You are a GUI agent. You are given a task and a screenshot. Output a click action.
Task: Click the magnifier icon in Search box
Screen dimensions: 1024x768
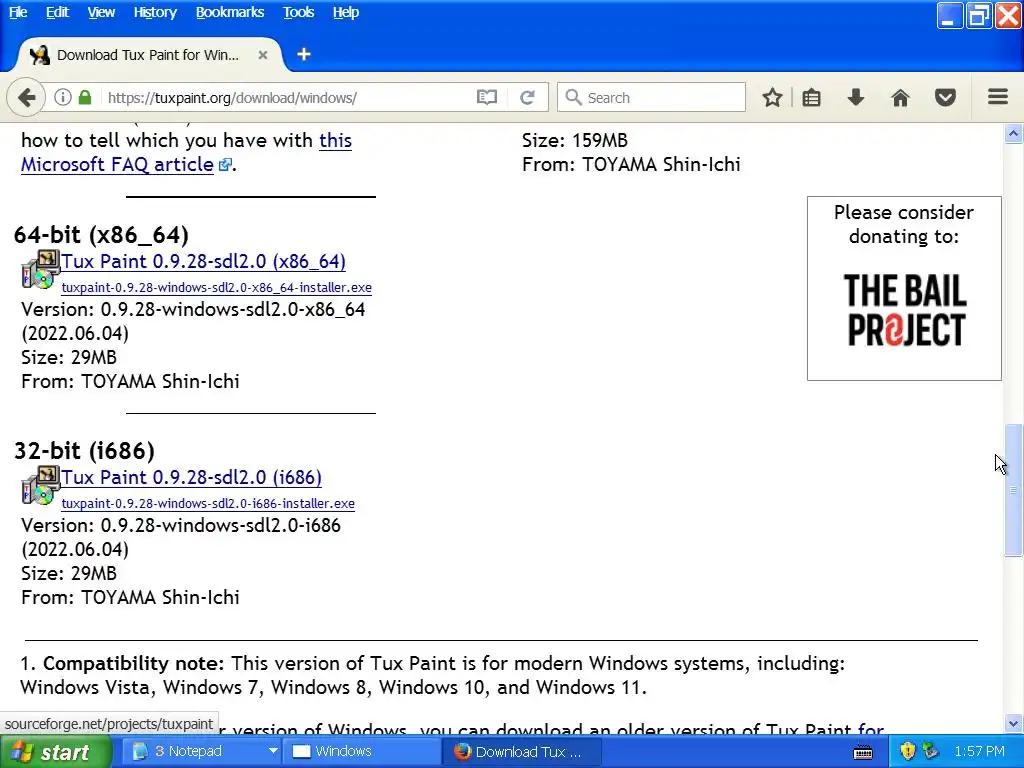pyautogui.click(x=573, y=97)
